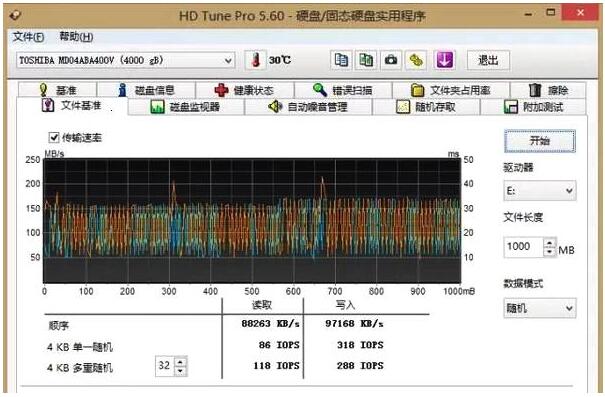Click the trash can icon on 擦除 tab
Viewport: 605px width, 397px height.
tap(535, 90)
